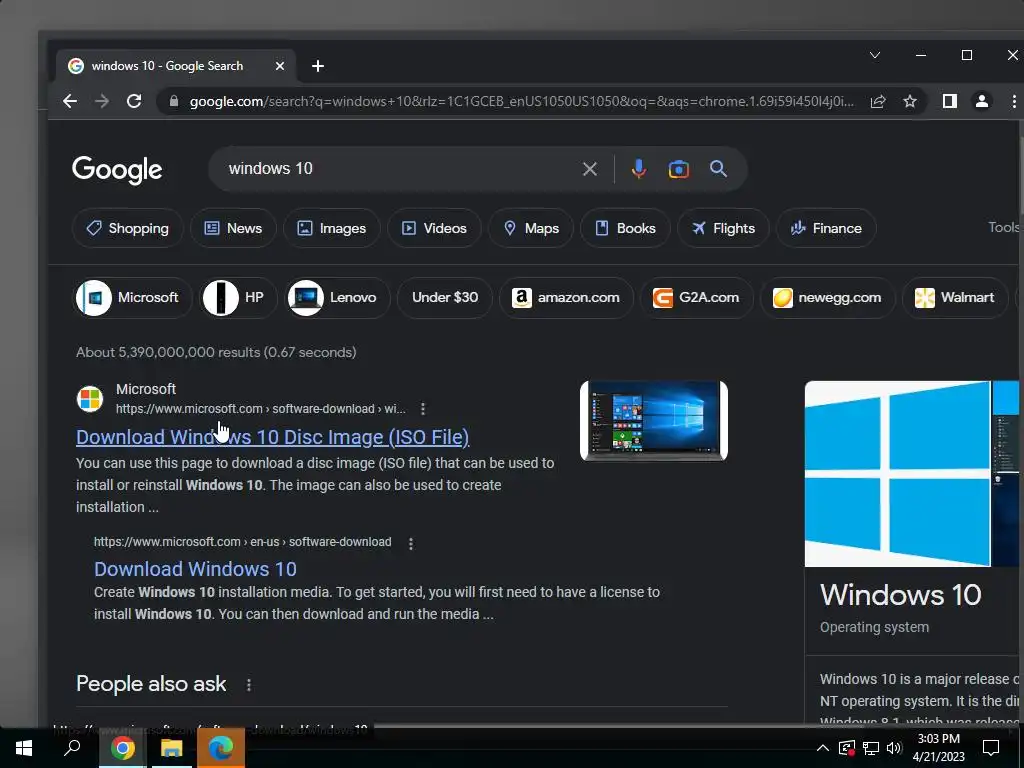Switch to Books results
The height and width of the screenshot is (768, 1024).
pyautogui.click(x=625, y=228)
